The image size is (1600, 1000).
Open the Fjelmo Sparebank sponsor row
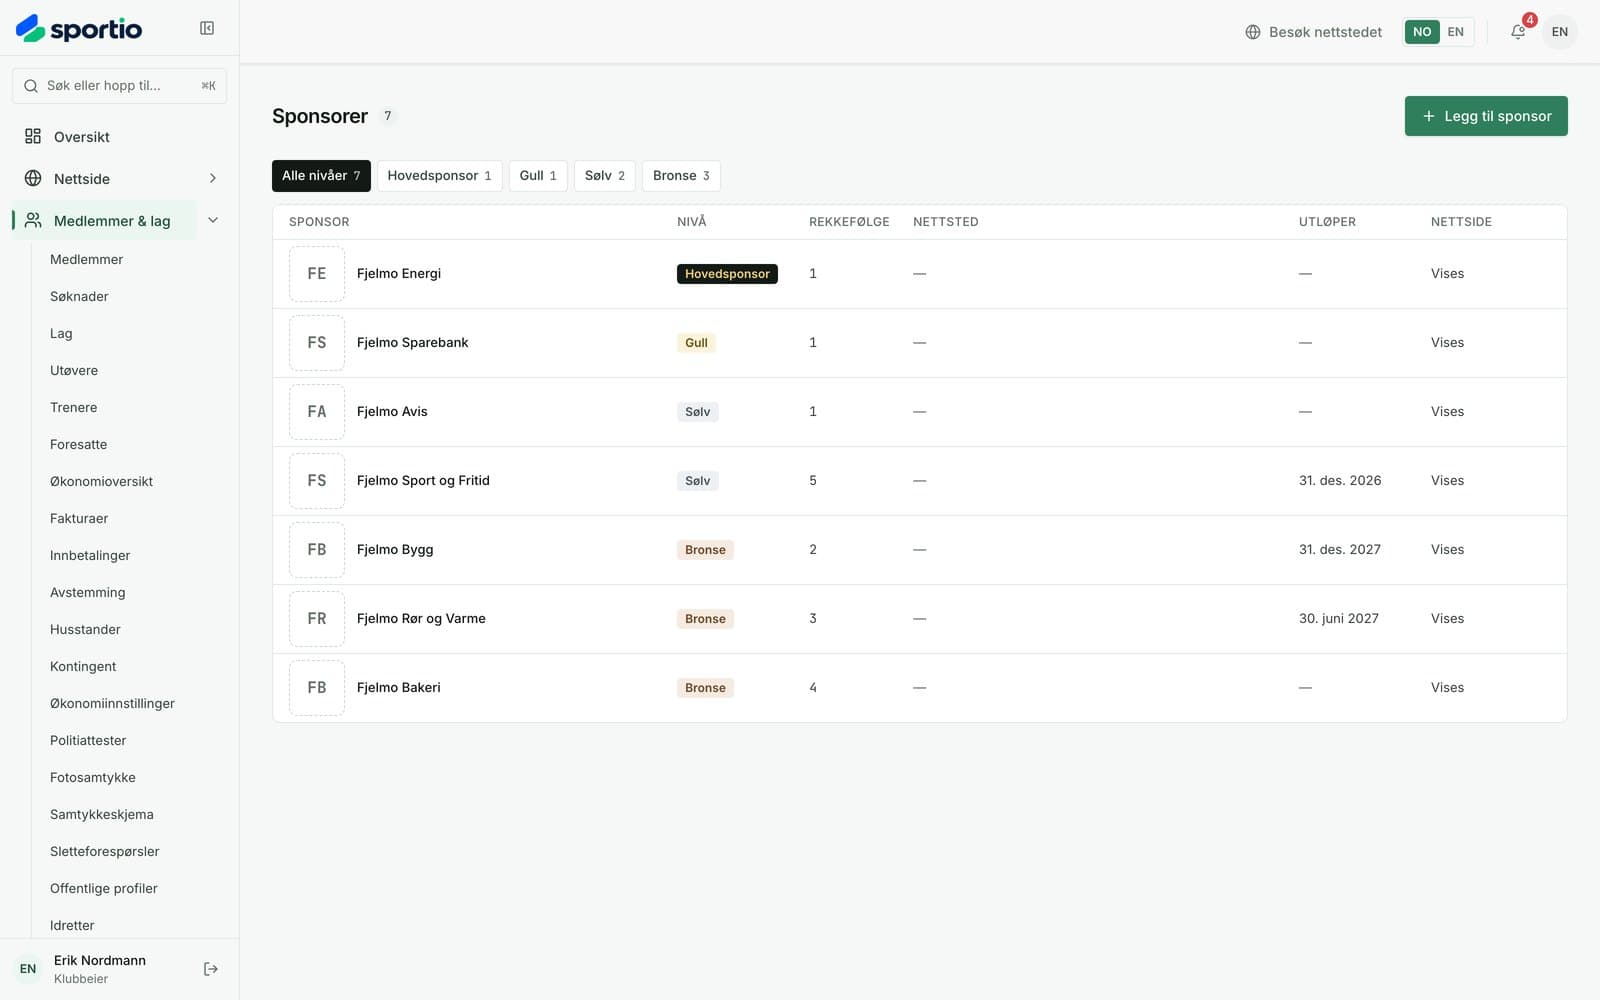click(920, 343)
